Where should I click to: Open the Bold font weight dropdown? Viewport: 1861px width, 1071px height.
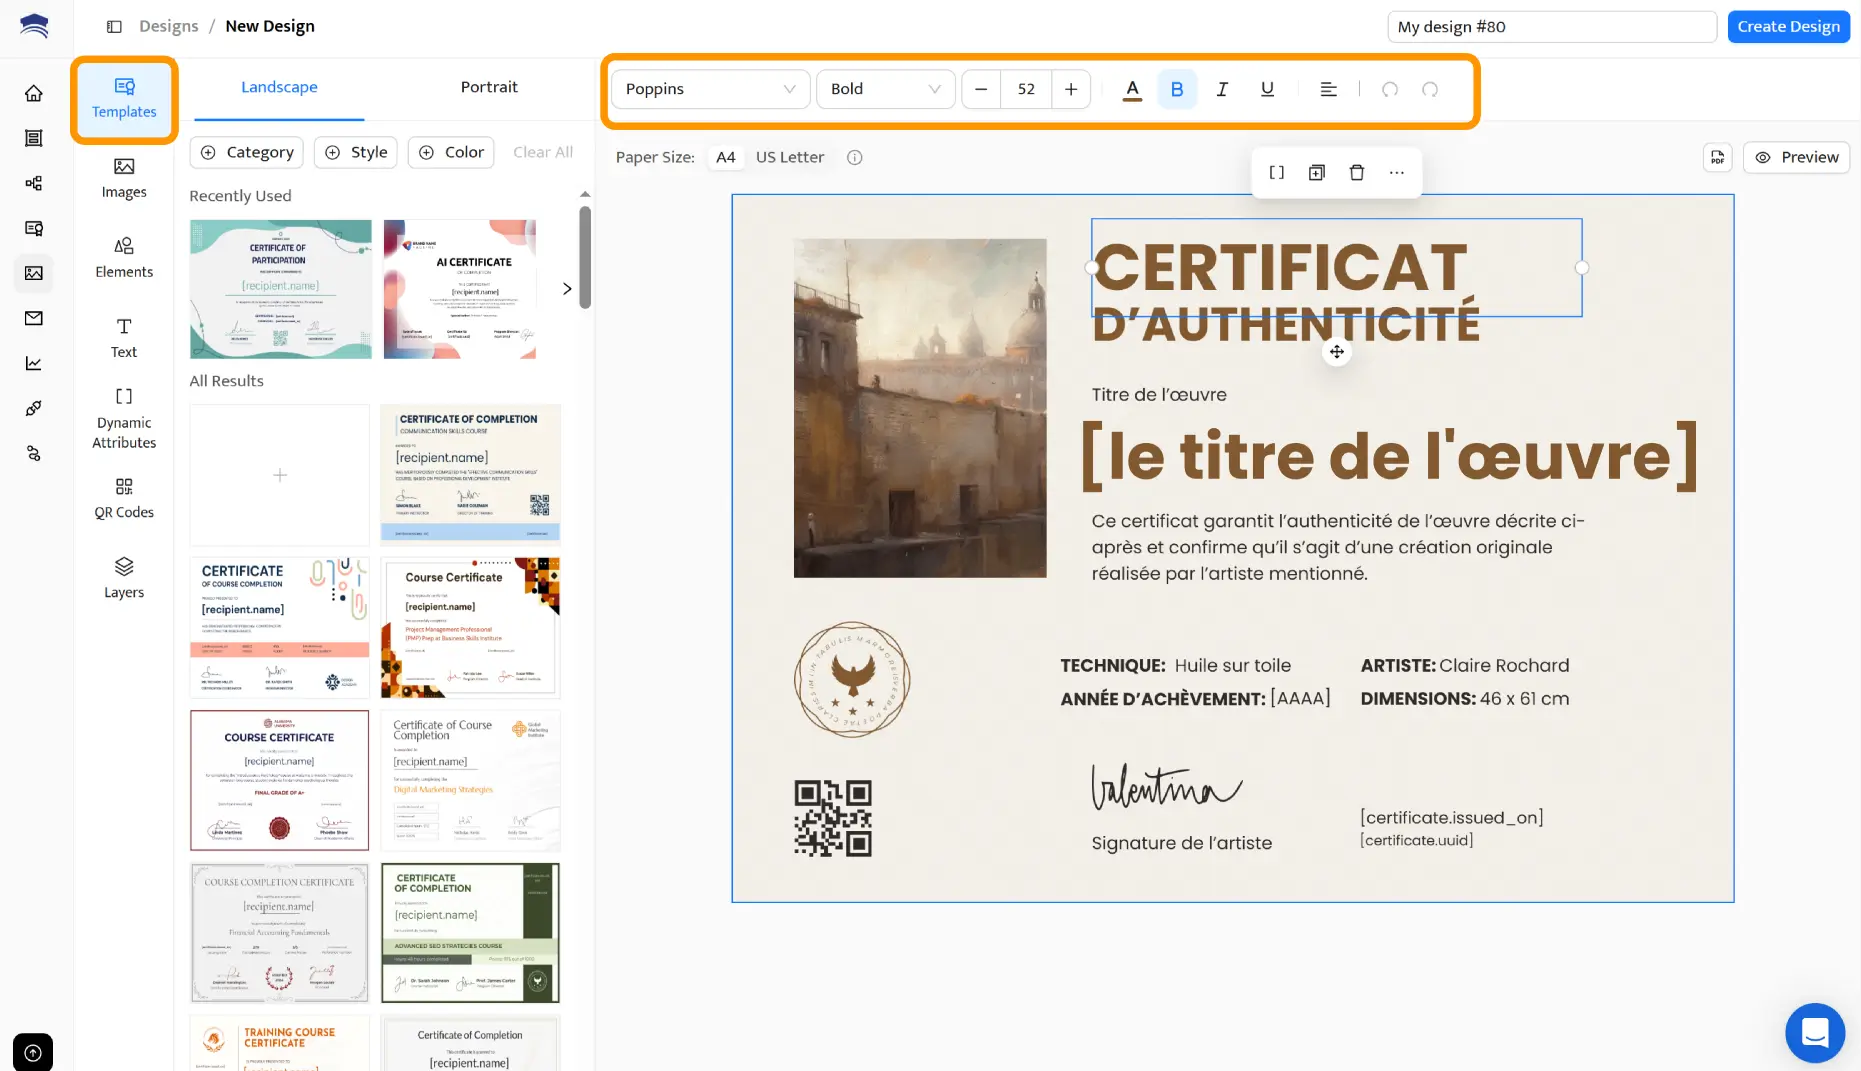886,89
